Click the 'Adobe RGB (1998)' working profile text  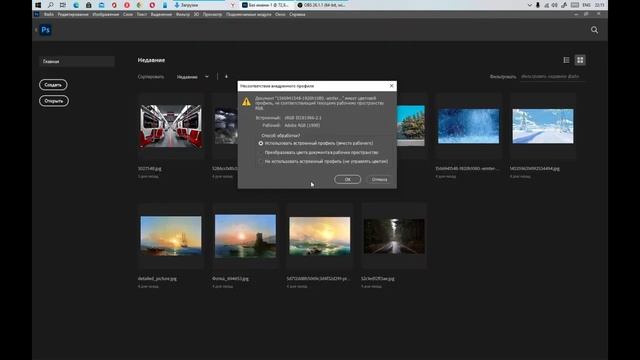pyautogui.click(x=302, y=125)
